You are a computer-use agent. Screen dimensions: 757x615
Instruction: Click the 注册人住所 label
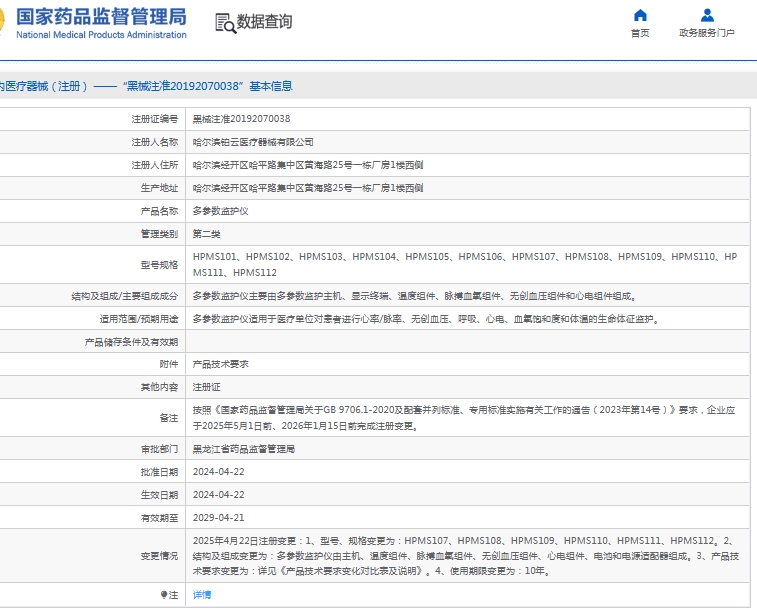point(154,165)
